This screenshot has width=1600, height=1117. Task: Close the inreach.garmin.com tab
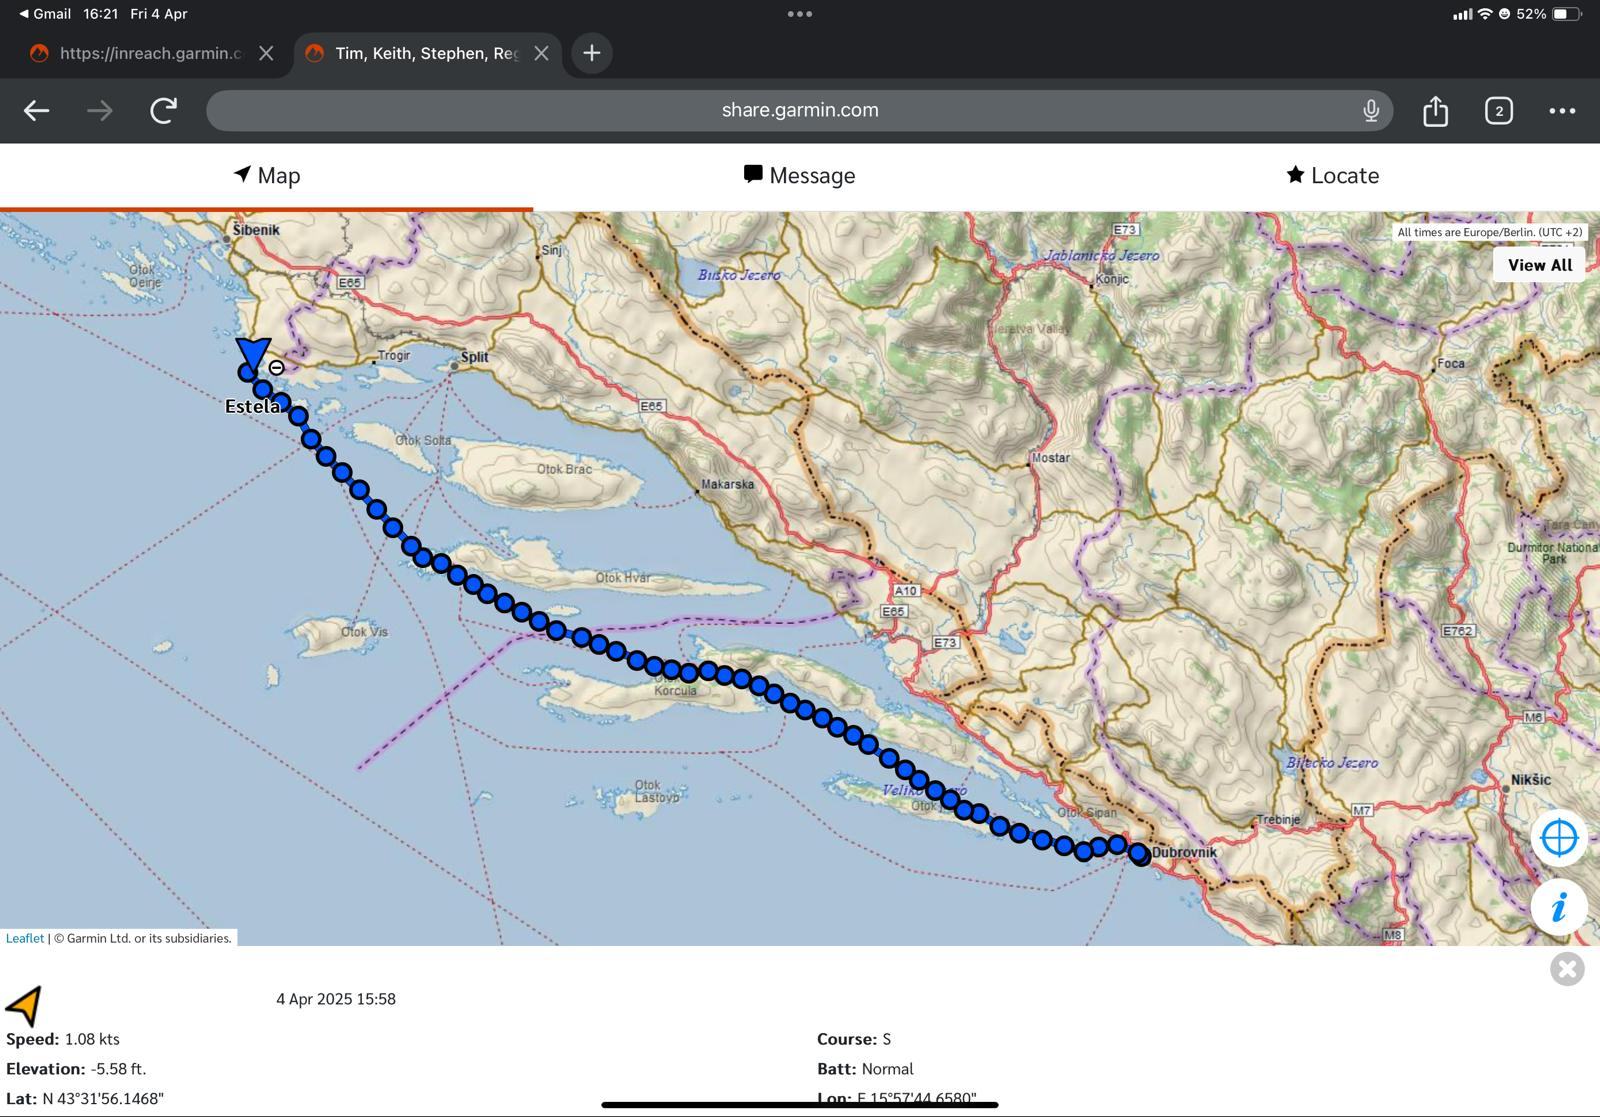(266, 53)
